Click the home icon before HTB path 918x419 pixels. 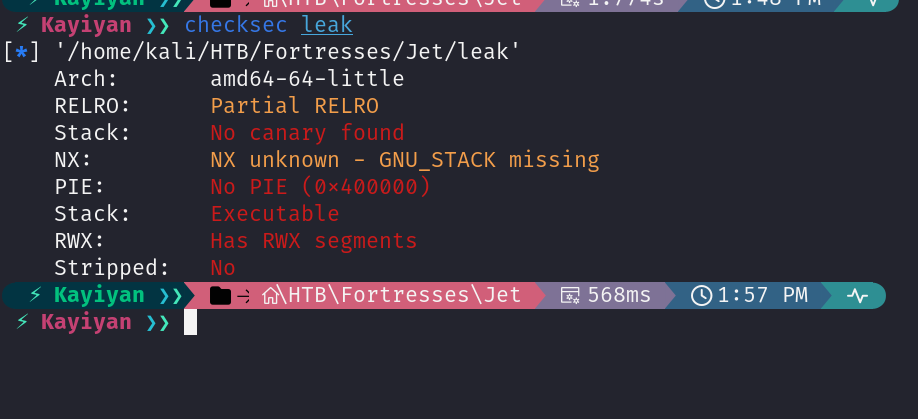(271, 295)
